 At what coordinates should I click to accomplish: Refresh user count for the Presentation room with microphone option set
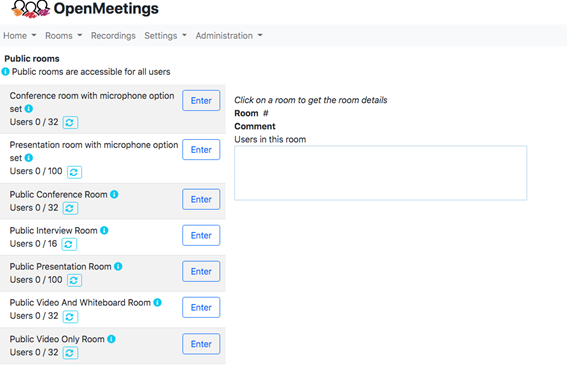tap(74, 172)
